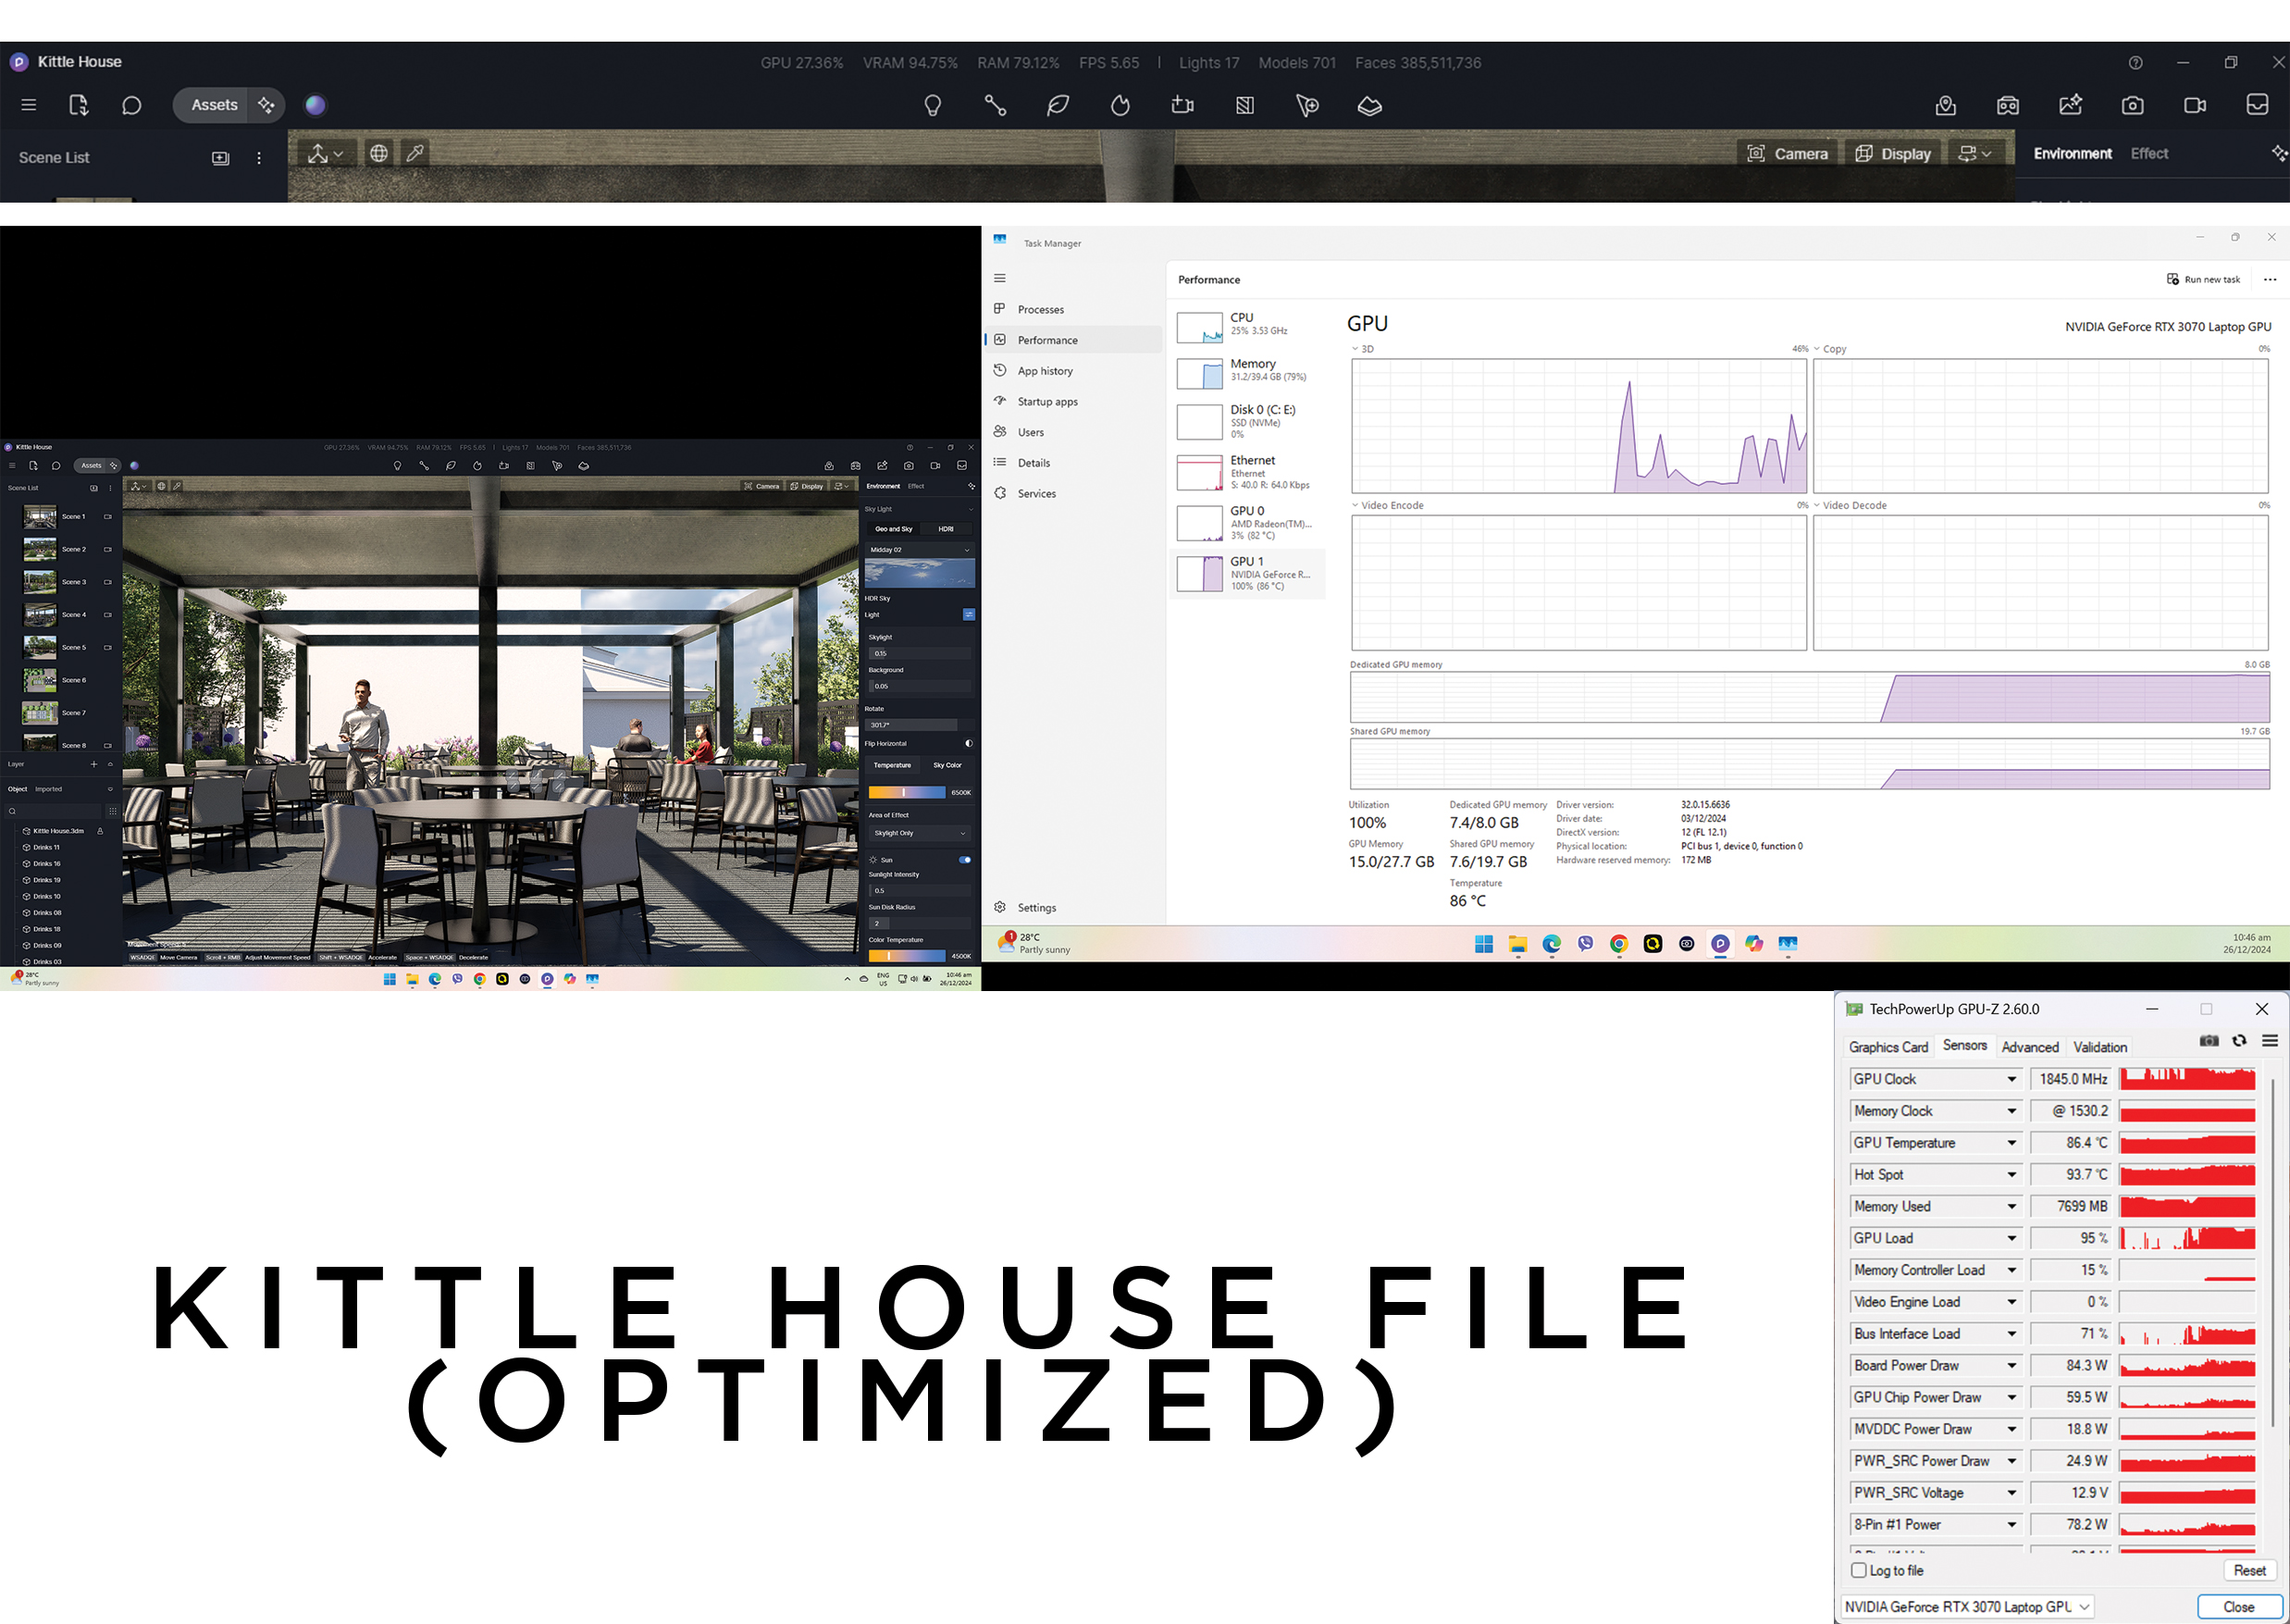Click the Windows Start button beneath Task Manager
The image size is (2290, 1624).
(x=1484, y=944)
